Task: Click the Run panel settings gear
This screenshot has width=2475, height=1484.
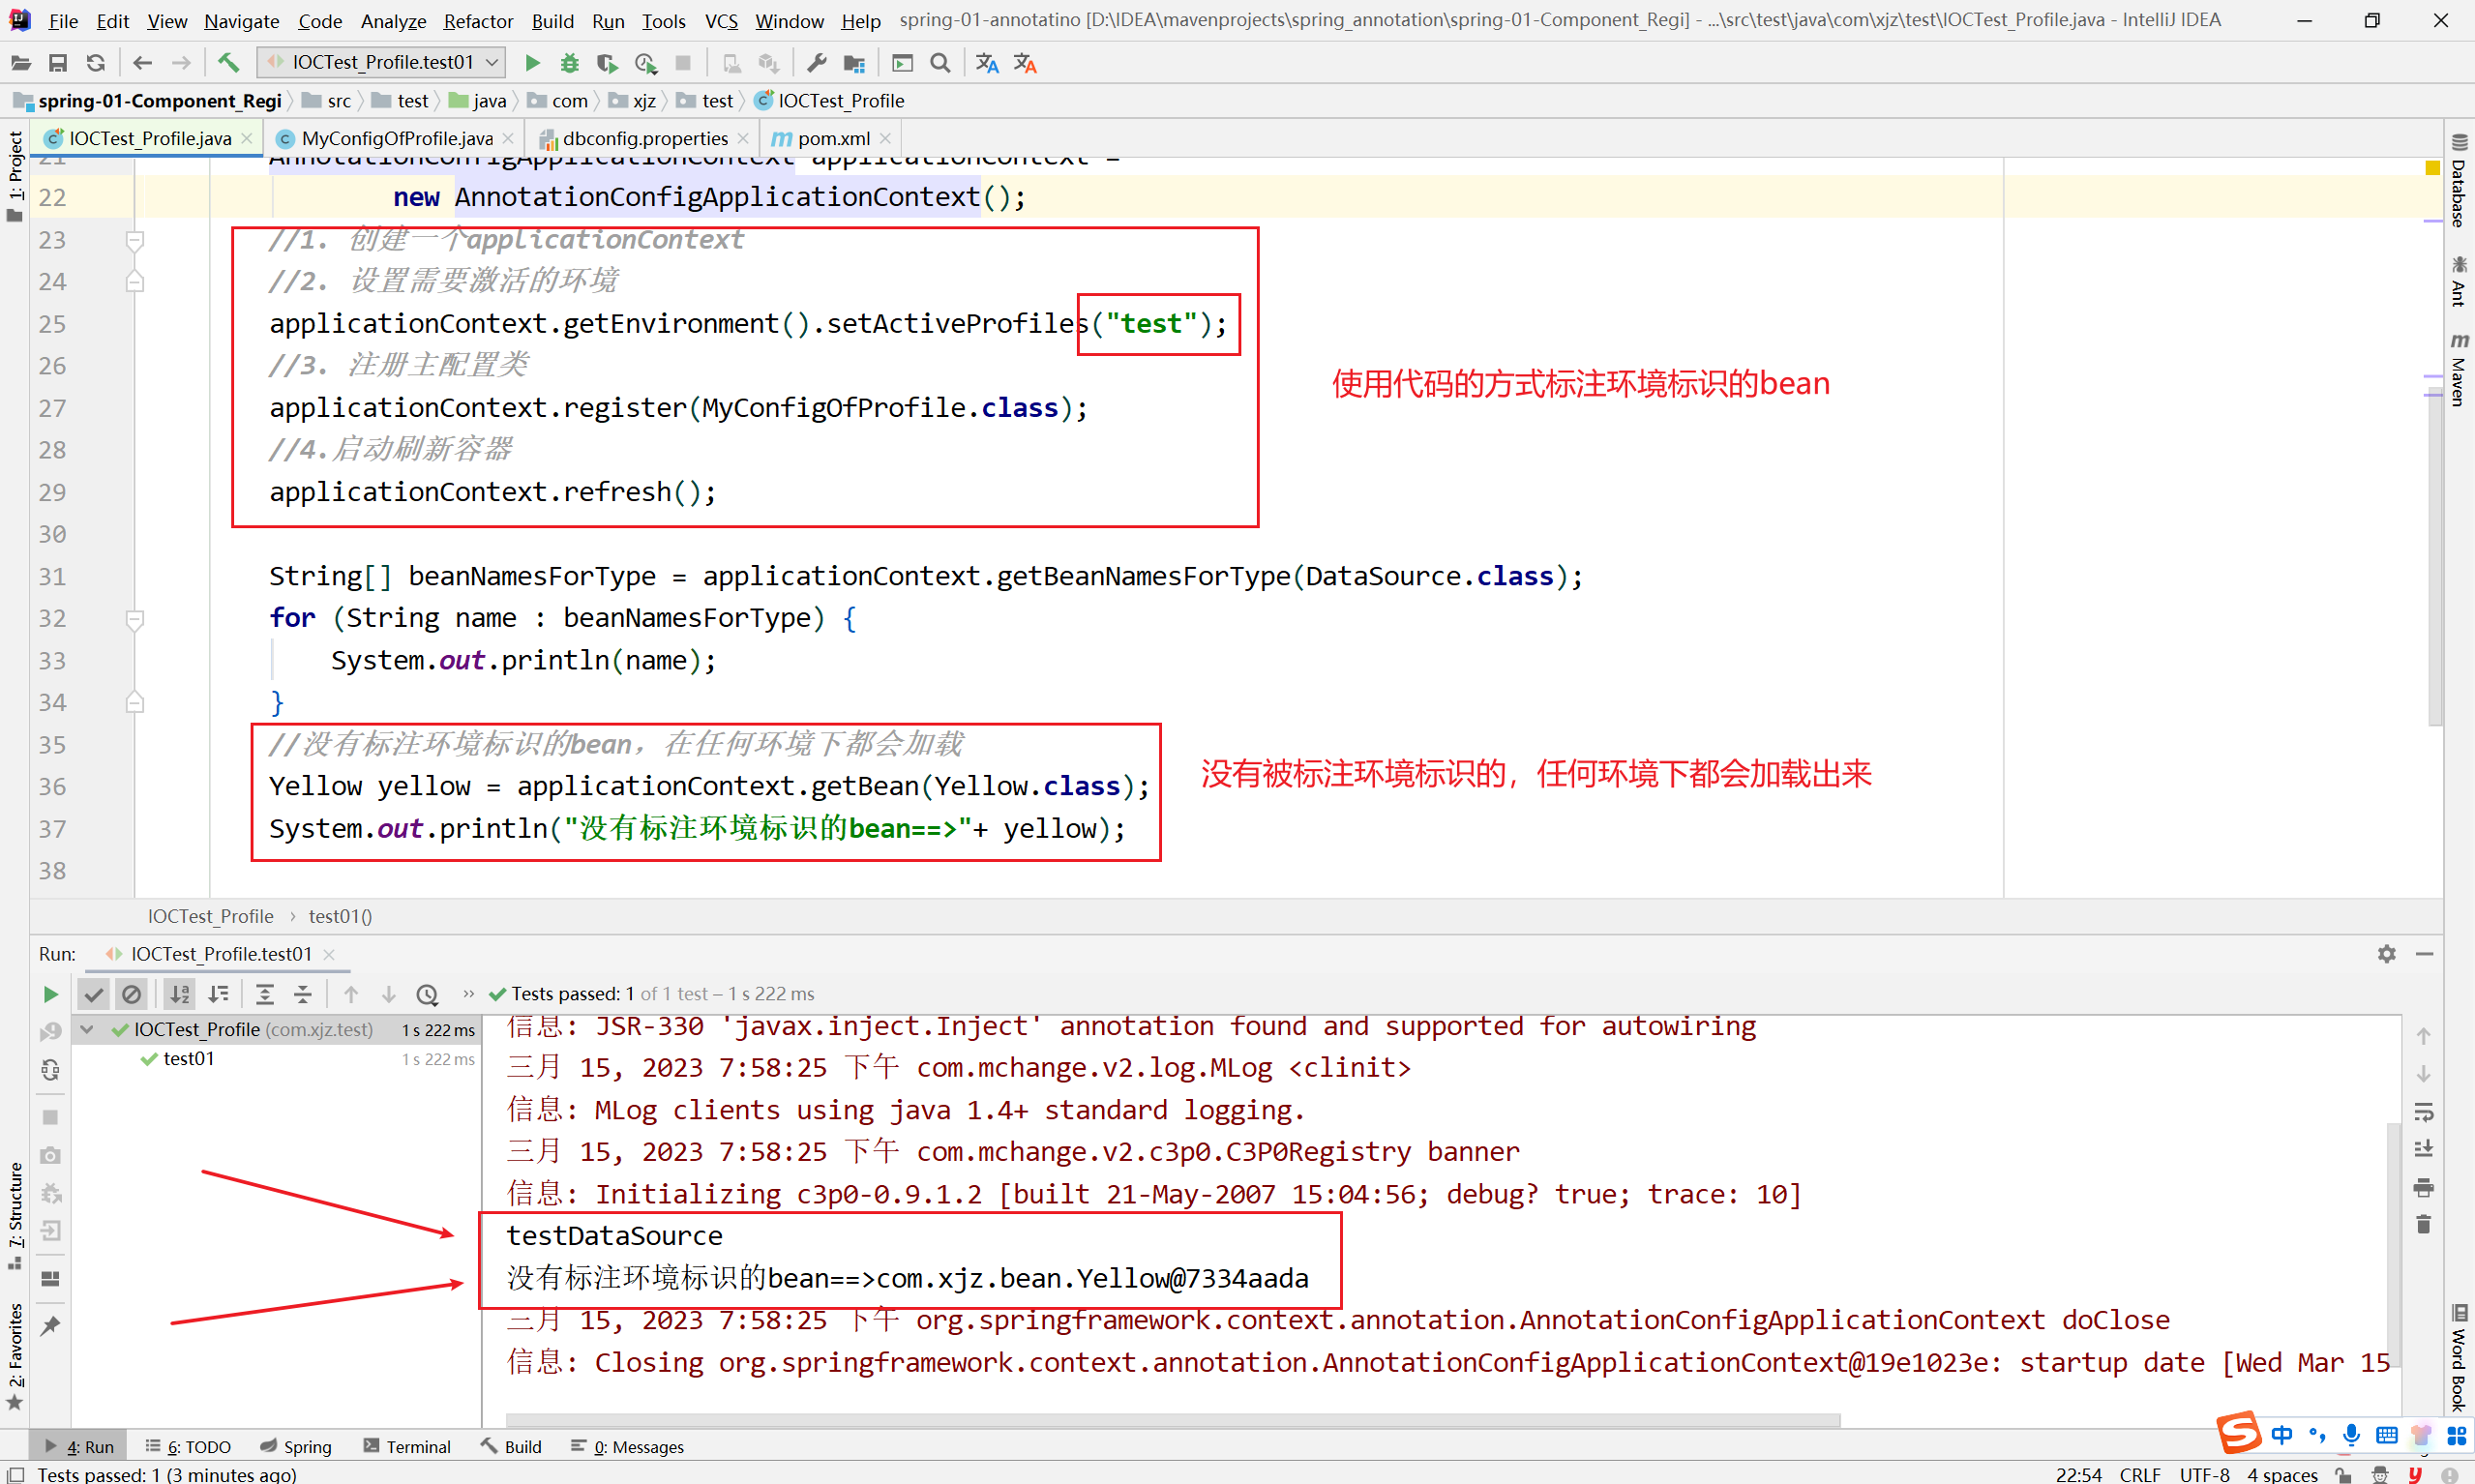Action: coord(2387,954)
